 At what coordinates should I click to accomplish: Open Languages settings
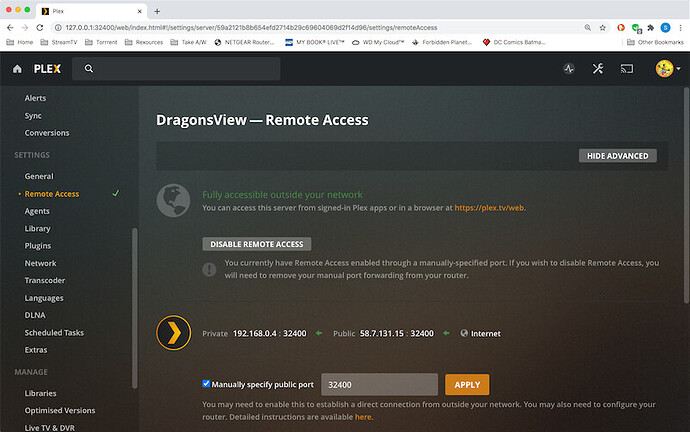tap(44, 298)
